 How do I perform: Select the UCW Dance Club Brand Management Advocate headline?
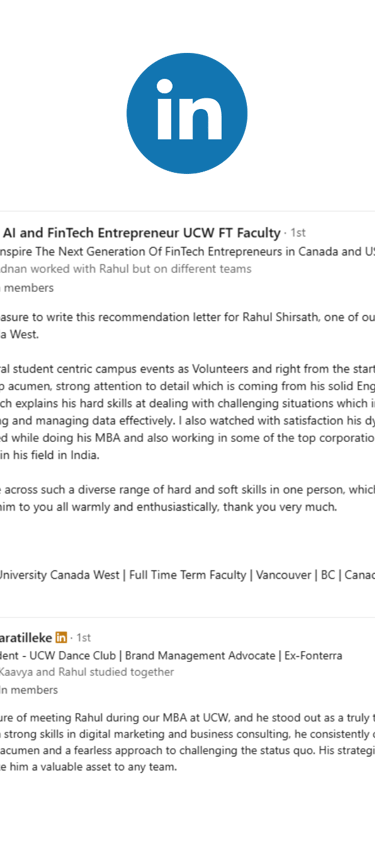click(171, 655)
